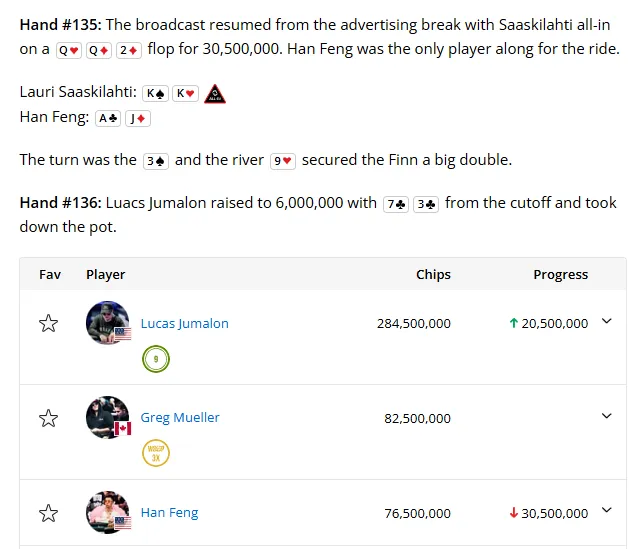Click the all-in triangle icon by Saaskilahti
Image resolution: width=636 pixels, height=549 pixels.
(x=215, y=94)
